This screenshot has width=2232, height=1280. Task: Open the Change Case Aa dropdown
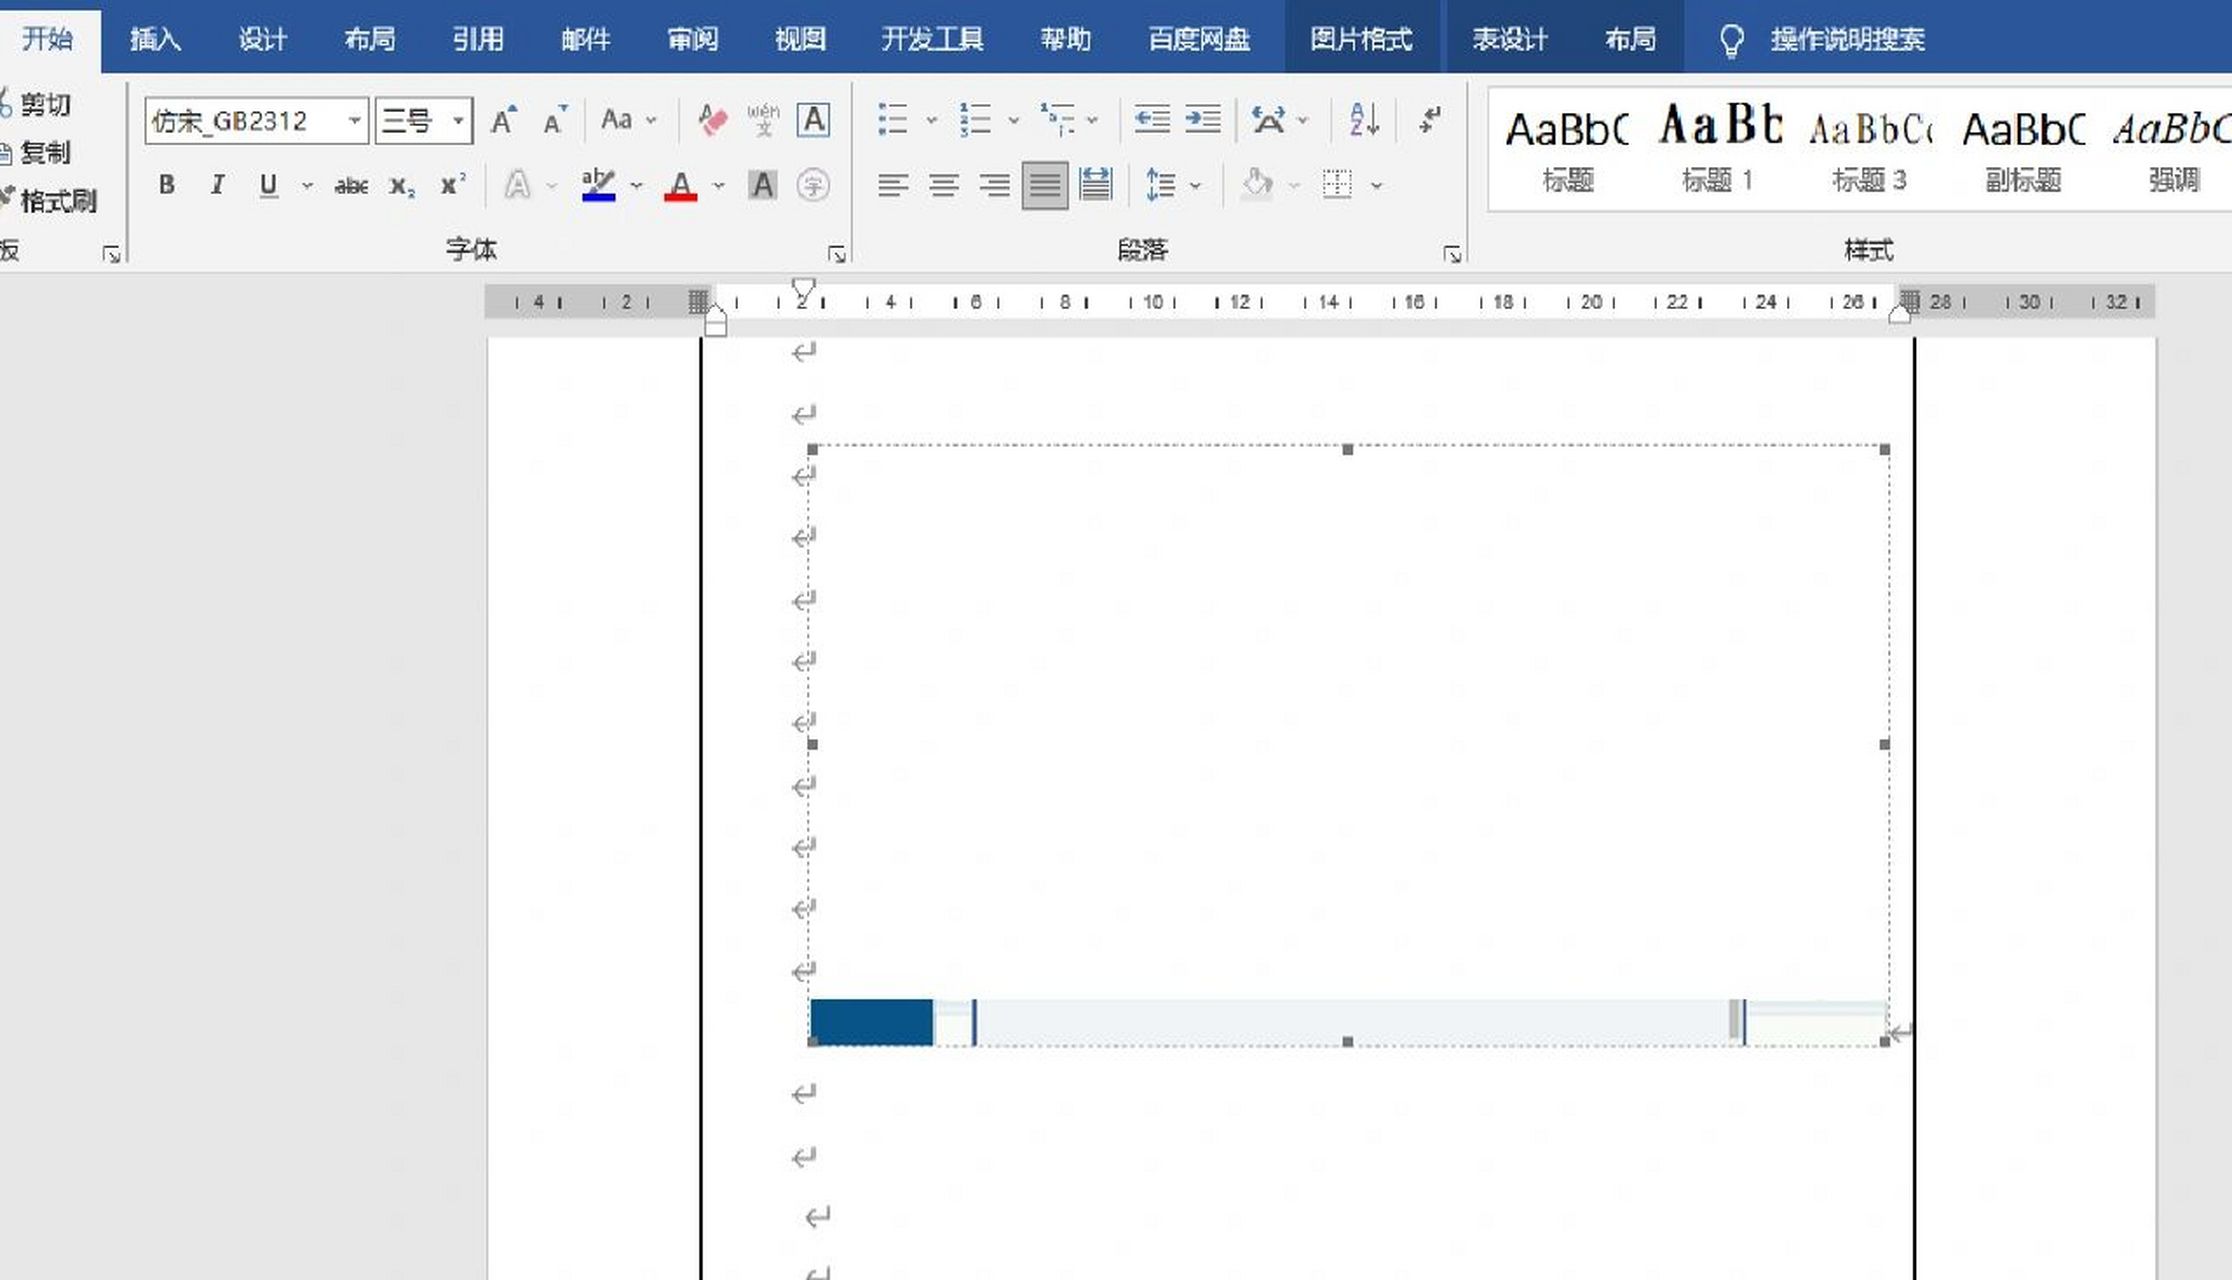tap(627, 120)
